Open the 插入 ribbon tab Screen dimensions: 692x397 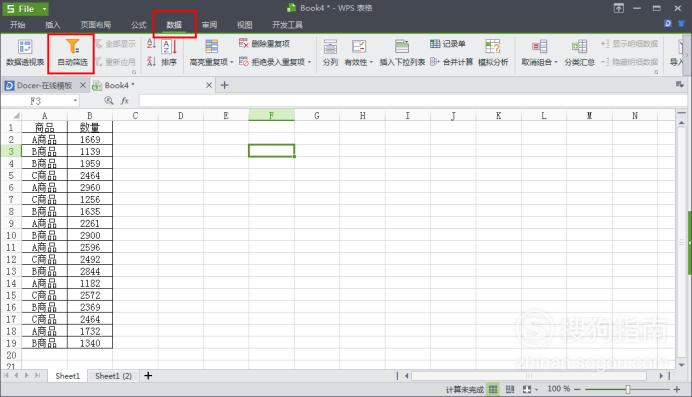[53, 25]
